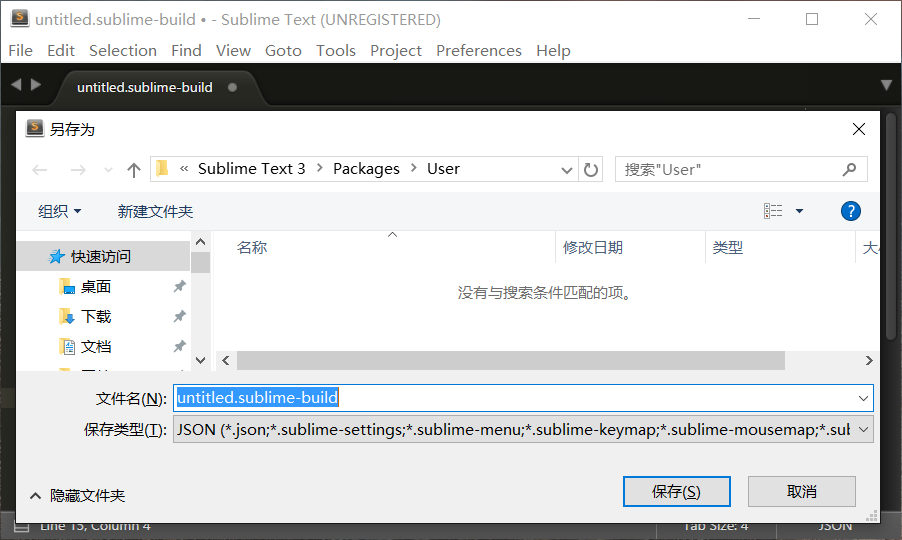Open 文档 folder in navigation pane
Image resolution: width=902 pixels, height=540 pixels.
pos(95,346)
